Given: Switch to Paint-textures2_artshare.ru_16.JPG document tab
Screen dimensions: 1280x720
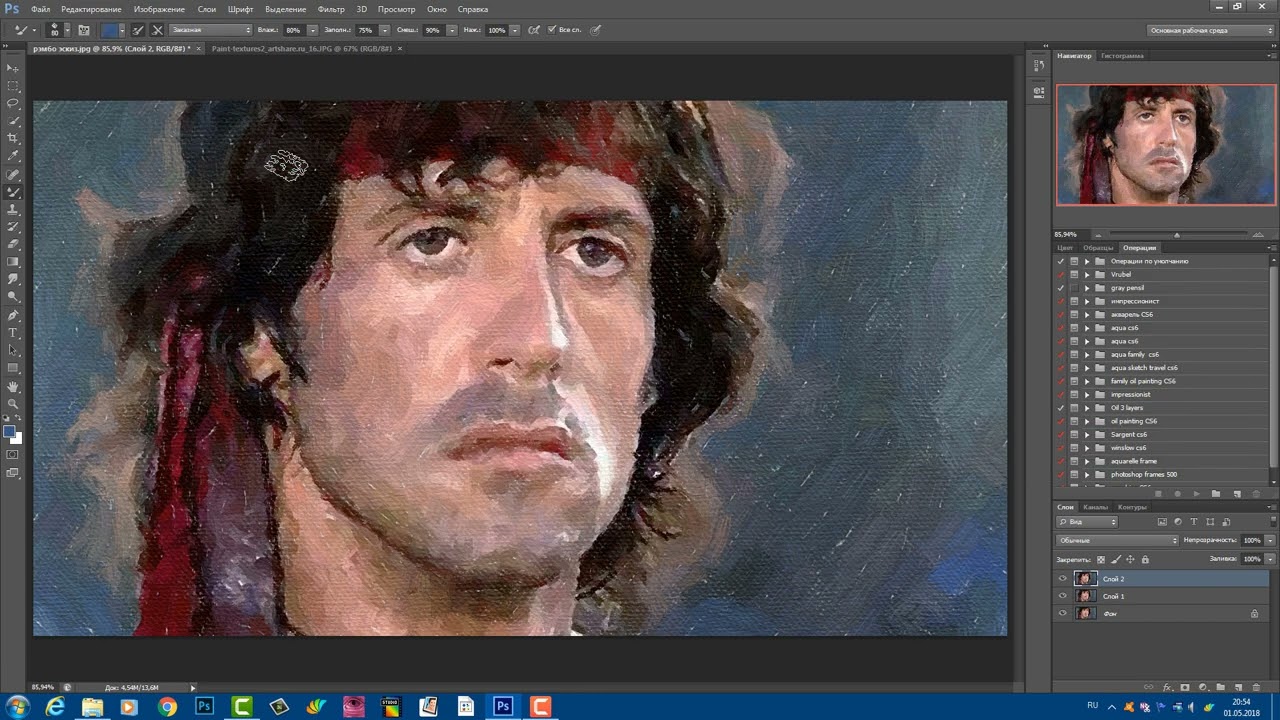Looking at the screenshot, I should click(301, 48).
